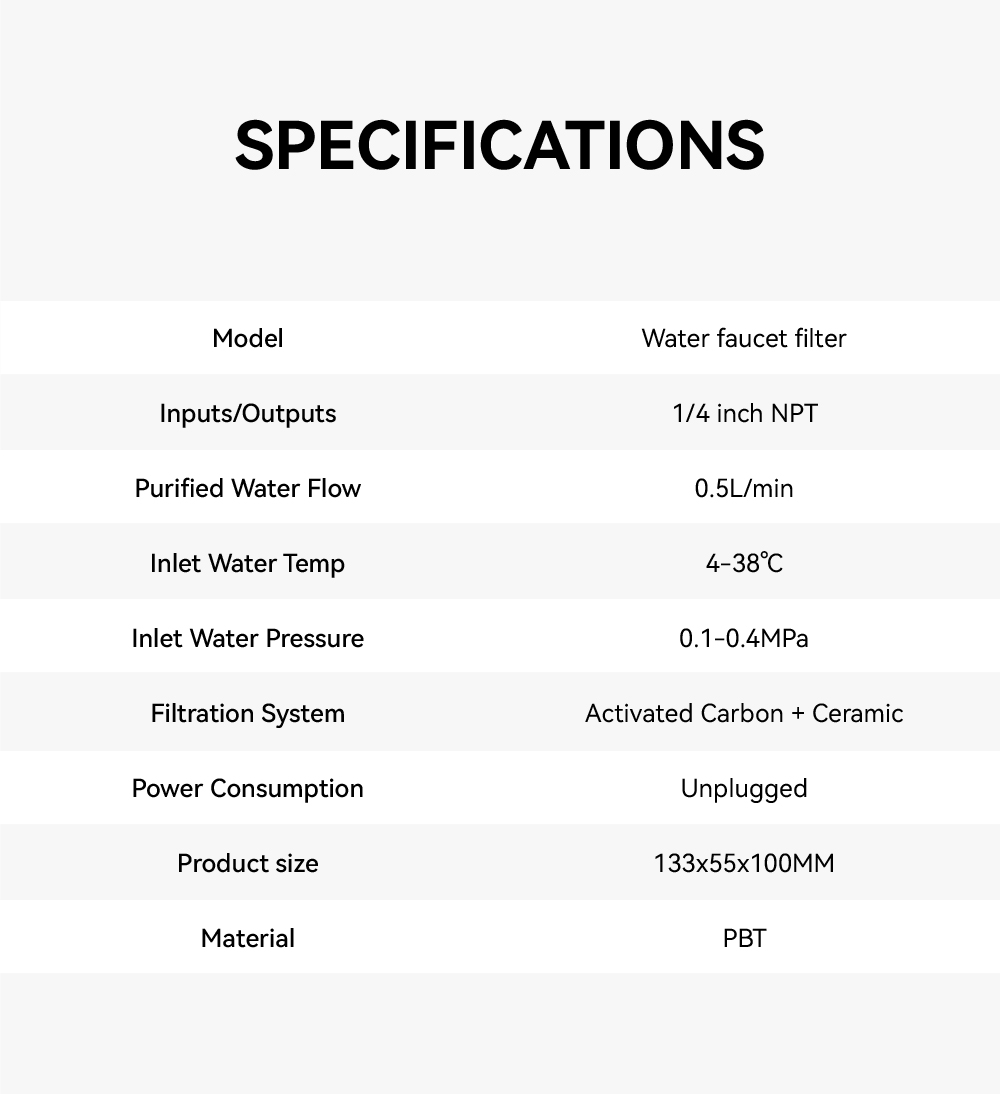Viewport: 1000px width, 1094px height.
Task: Click the Unplugged value
Action: [x=744, y=788]
